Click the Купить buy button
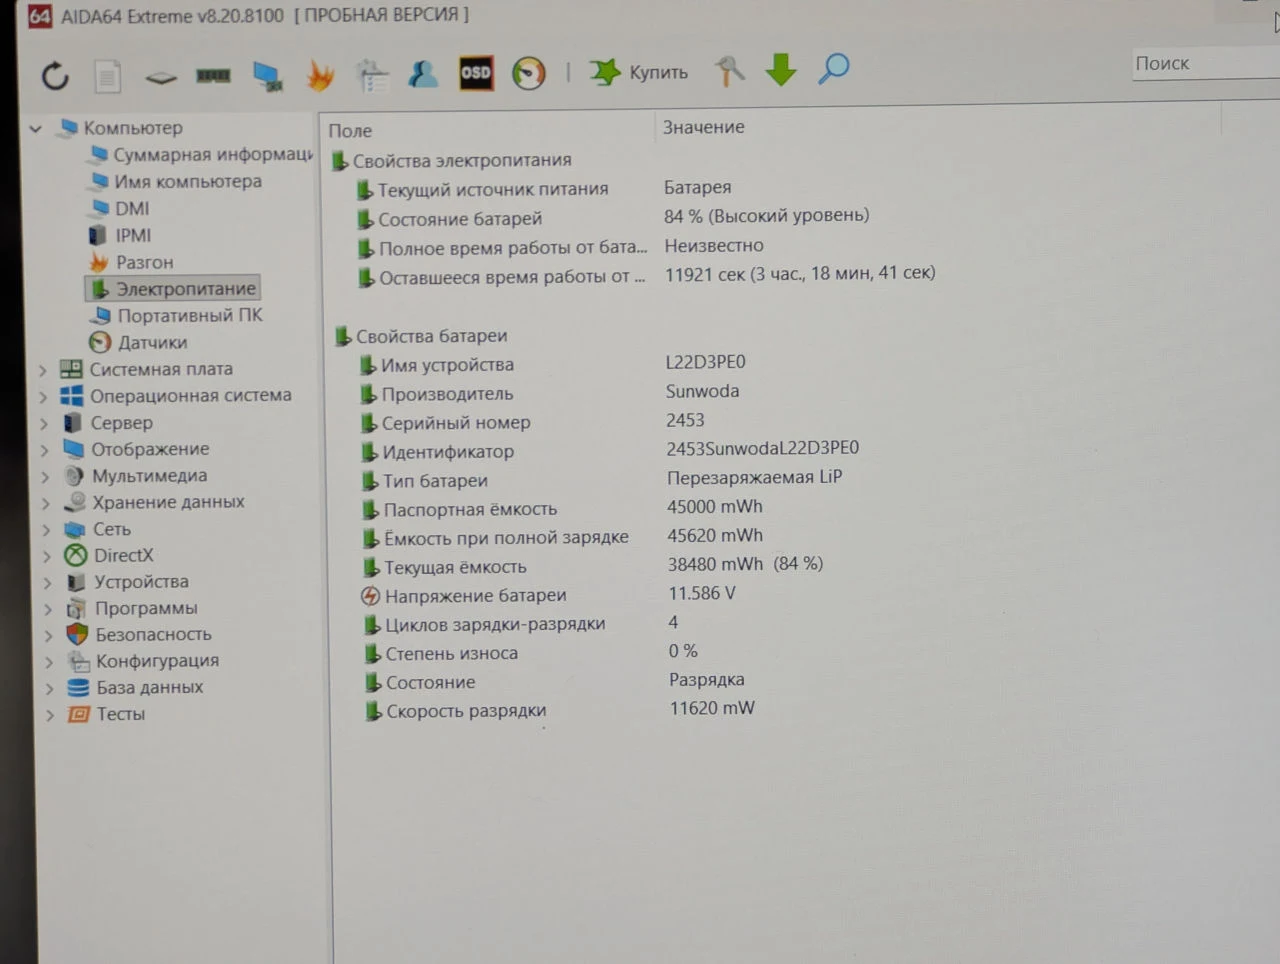The width and height of the screenshot is (1280, 964). click(639, 72)
